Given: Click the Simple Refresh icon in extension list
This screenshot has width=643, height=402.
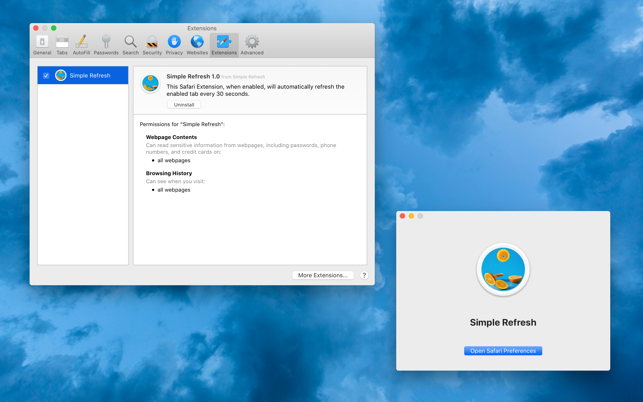Looking at the screenshot, I should tap(61, 75).
